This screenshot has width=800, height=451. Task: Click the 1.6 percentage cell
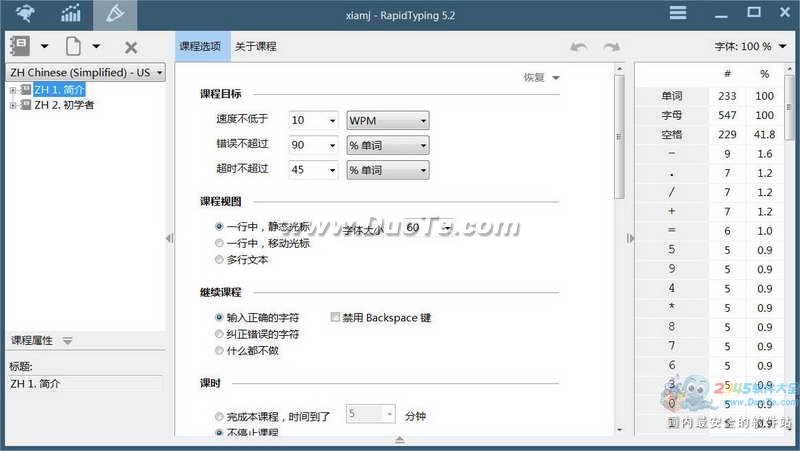[x=764, y=154]
